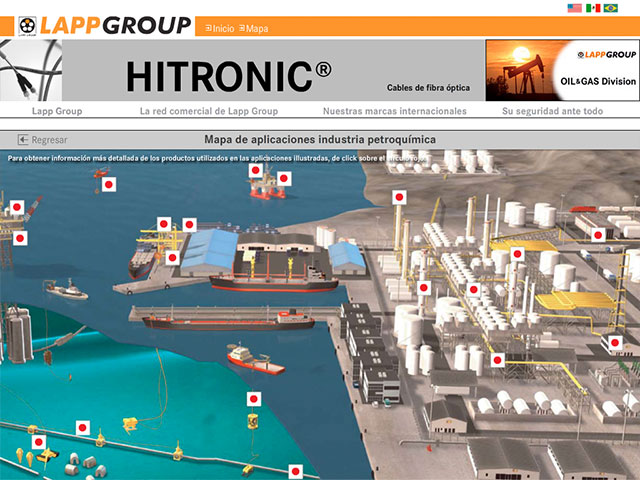Select red marker above yellow subsea ROV
640x480 pixels.
coord(39,442)
